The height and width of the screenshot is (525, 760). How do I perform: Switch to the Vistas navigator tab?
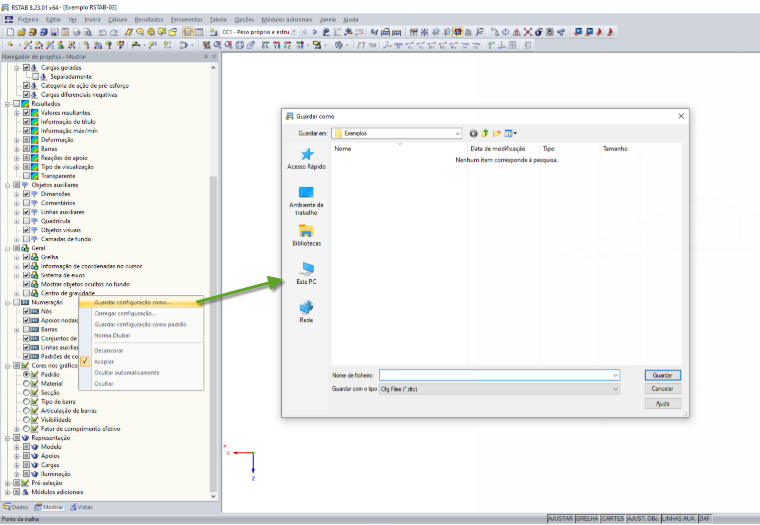pos(81,507)
